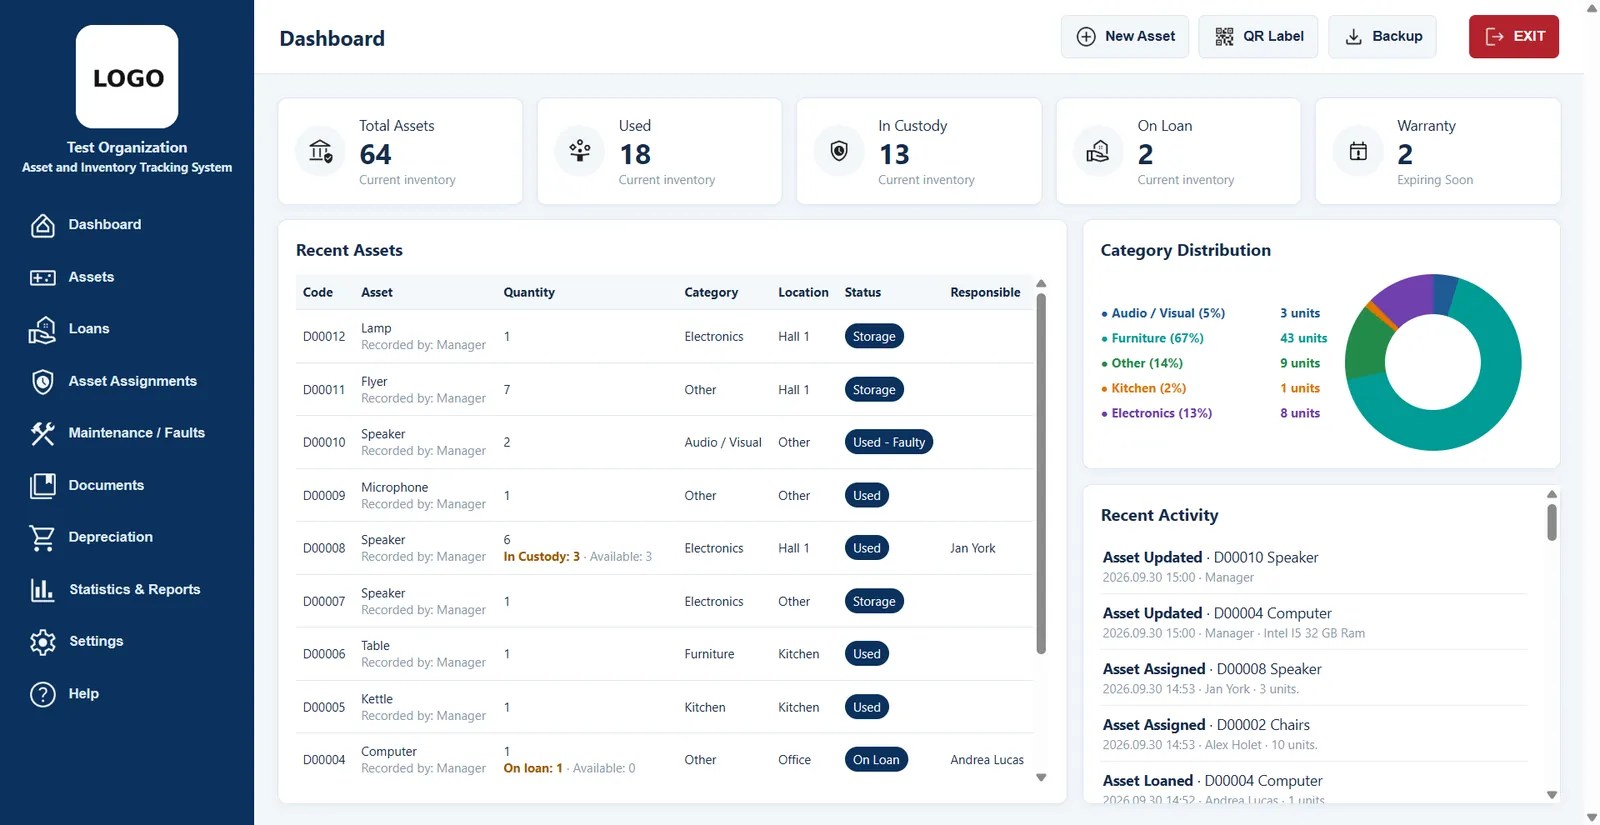Click the Assets sidebar icon
Image resolution: width=1600 pixels, height=825 pixels.
pos(42,277)
